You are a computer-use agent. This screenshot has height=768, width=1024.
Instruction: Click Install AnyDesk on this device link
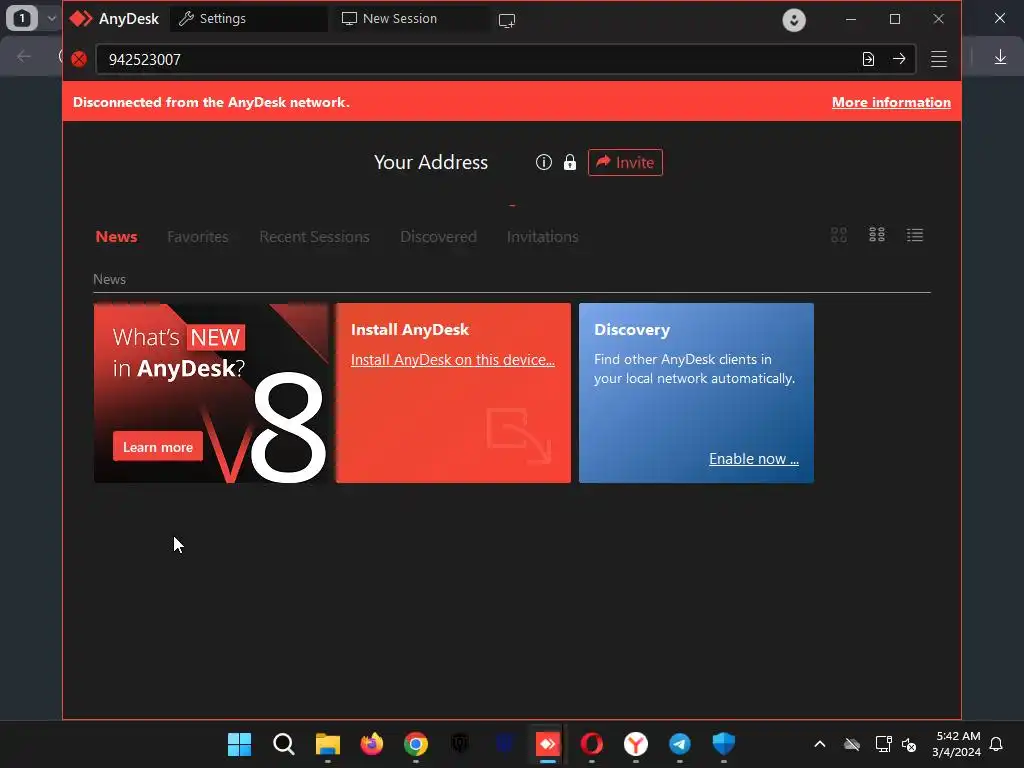453,360
